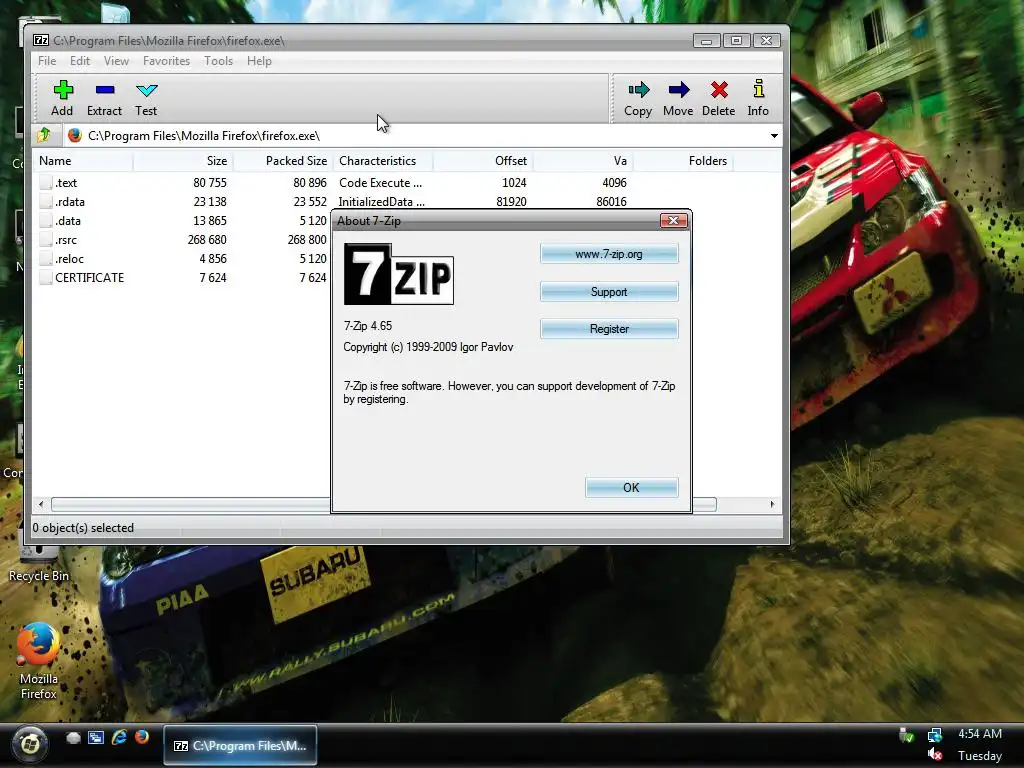The image size is (1024, 768).
Task: Select the .reloc file icon
Action: [45, 258]
